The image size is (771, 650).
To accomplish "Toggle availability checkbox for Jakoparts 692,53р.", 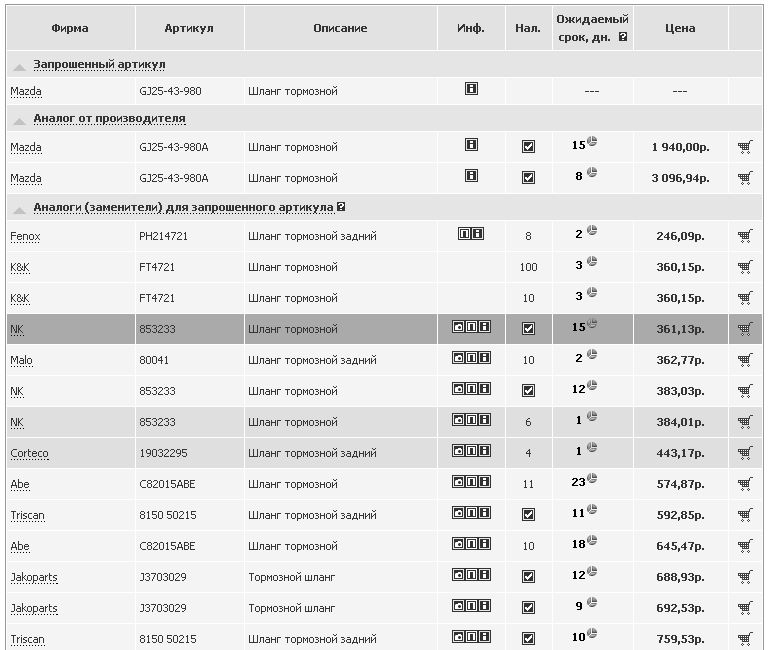I will (529, 607).
